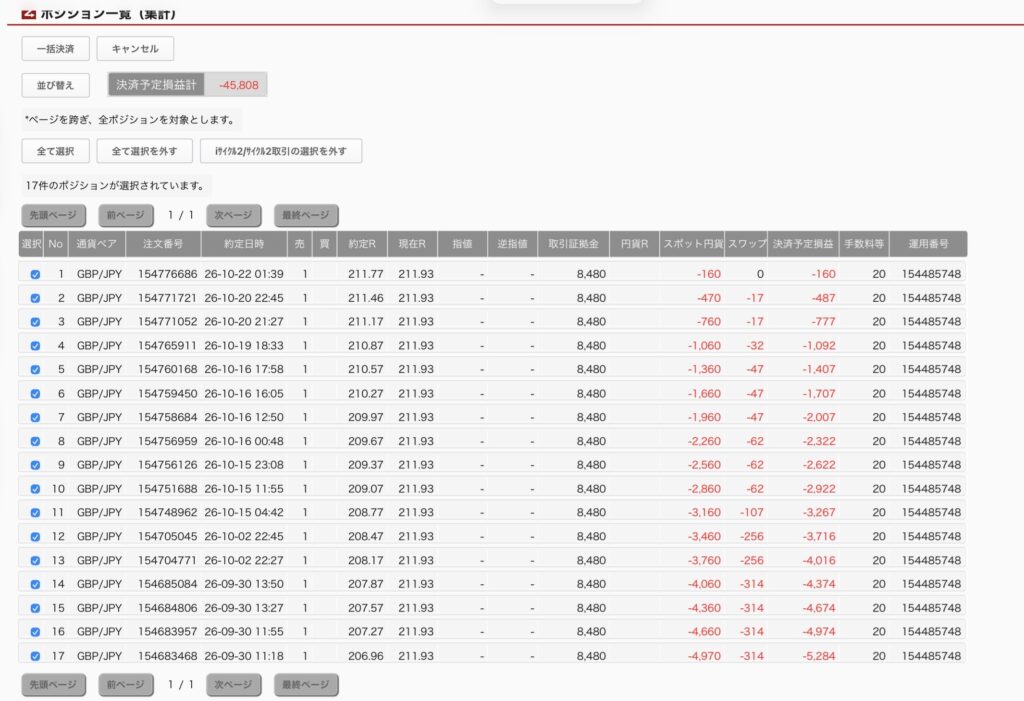Click 前ページ below the table
Screen dimensions: 1024x701
[126, 685]
